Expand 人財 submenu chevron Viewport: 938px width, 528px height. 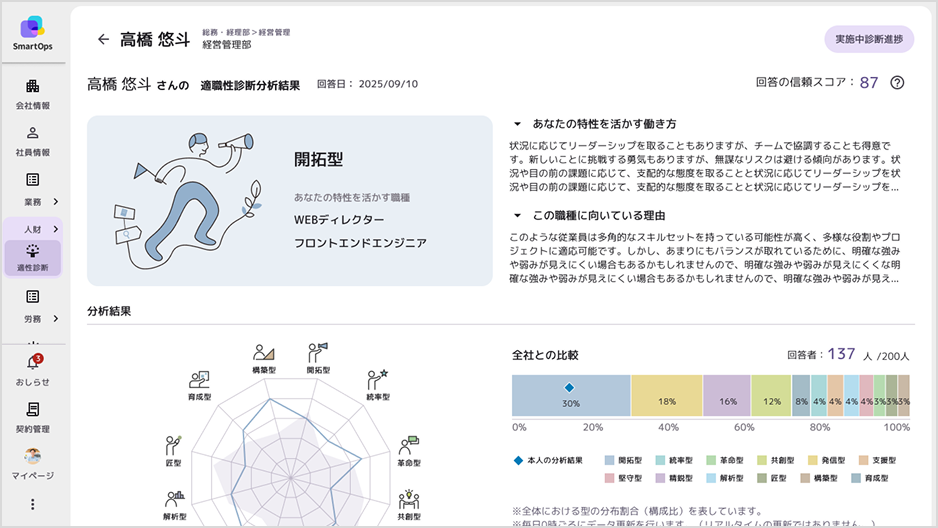pyautogui.click(x=56, y=229)
